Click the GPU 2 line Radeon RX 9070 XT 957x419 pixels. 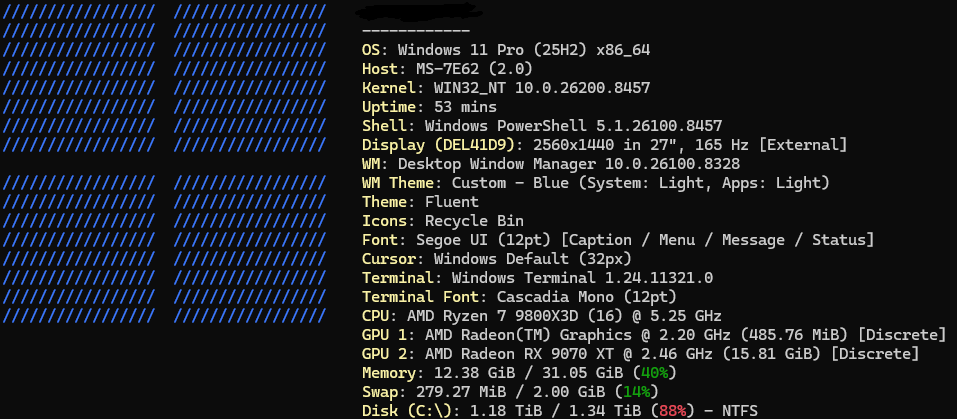640,354
